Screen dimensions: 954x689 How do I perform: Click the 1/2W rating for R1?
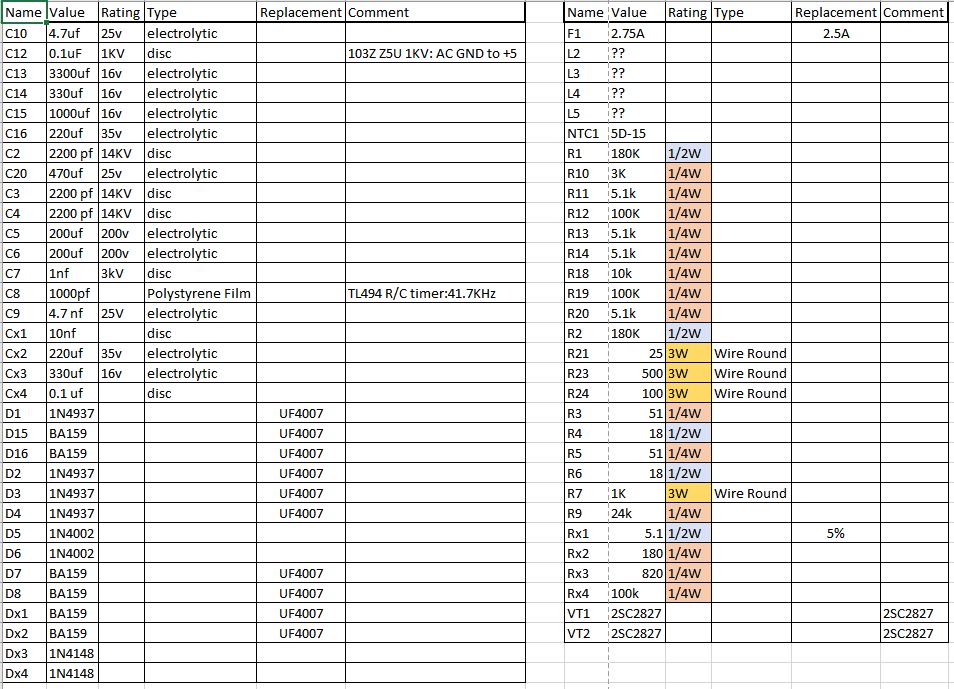688,153
